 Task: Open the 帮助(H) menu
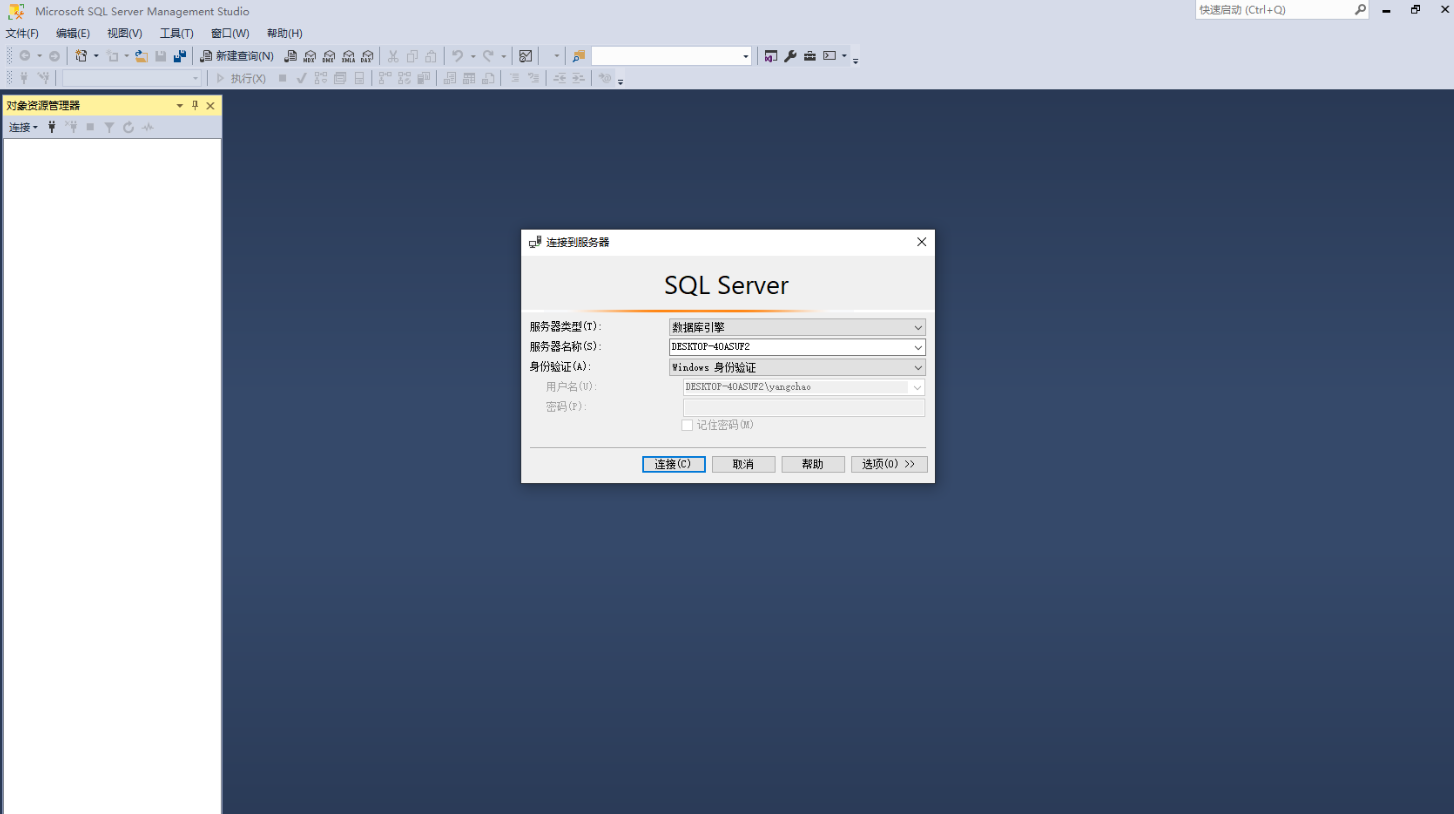[x=285, y=33]
